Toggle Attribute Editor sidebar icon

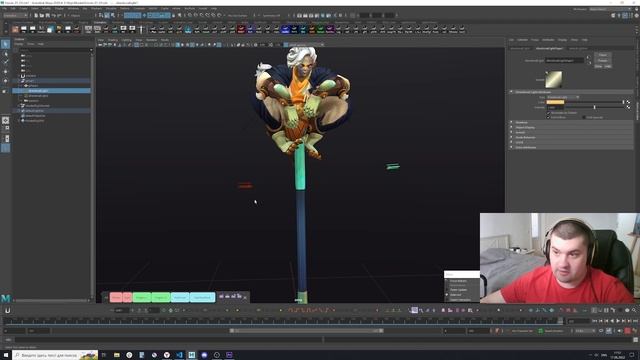[625, 15]
